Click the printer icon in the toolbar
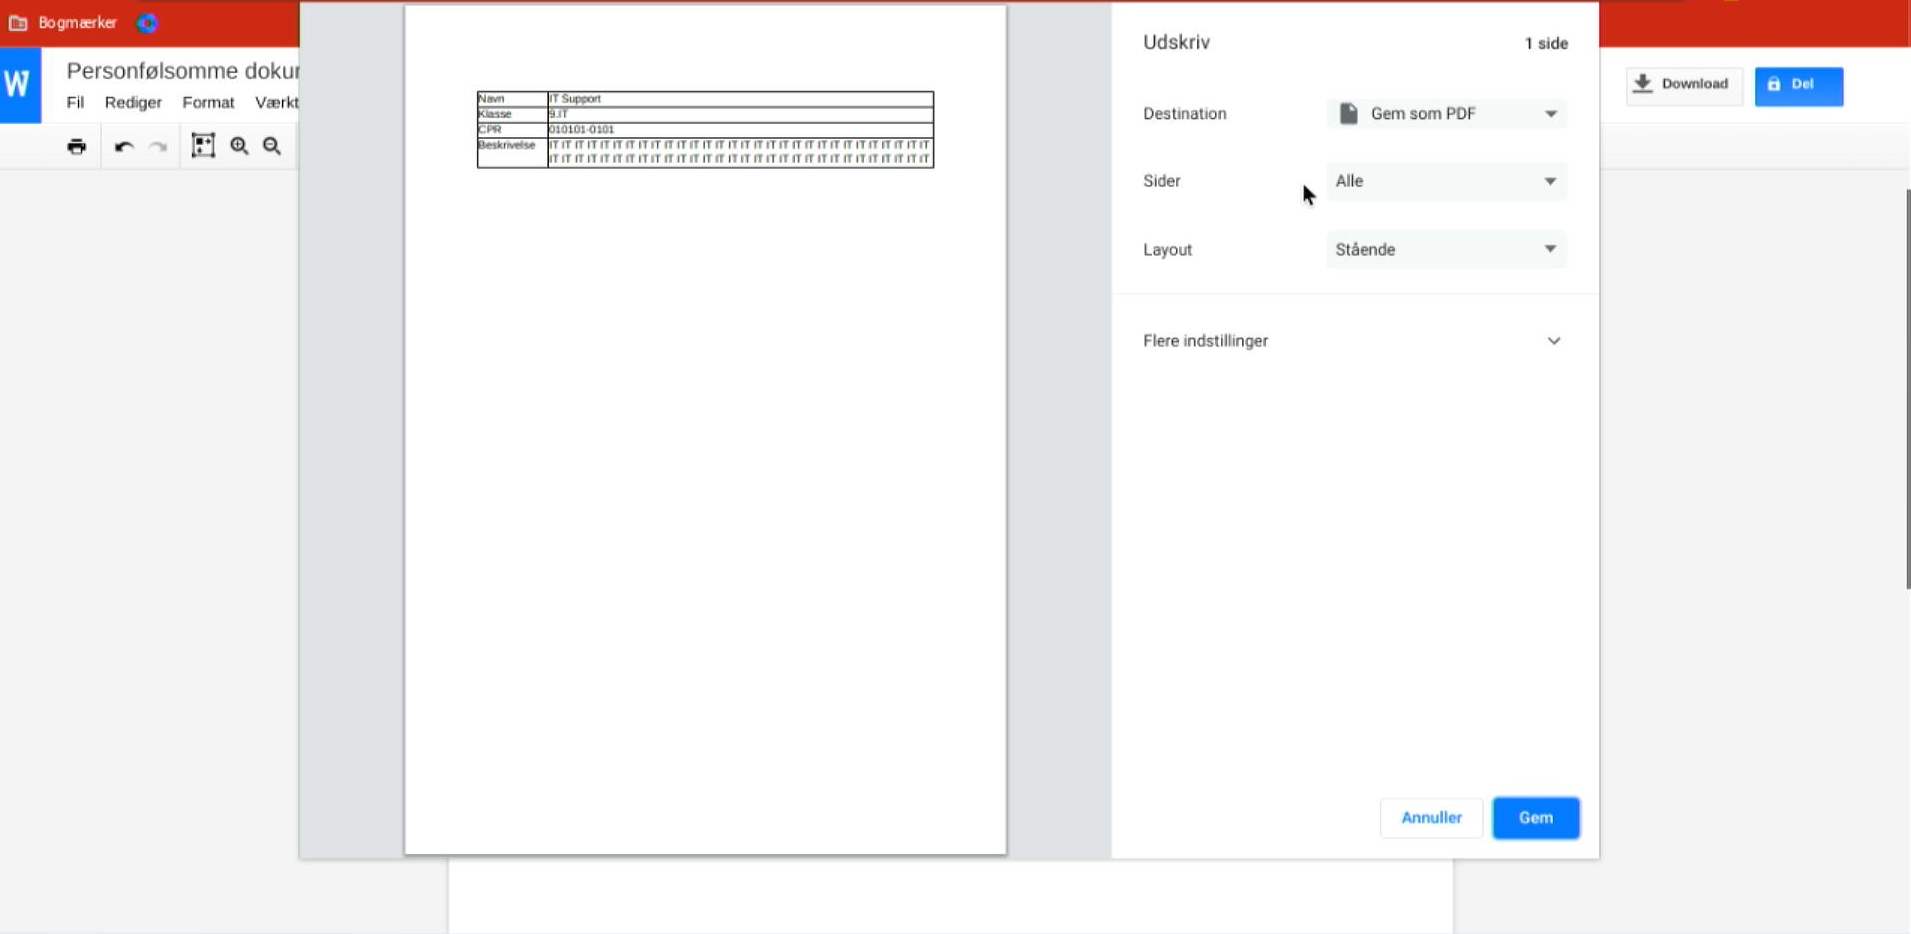The width and height of the screenshot is (1911, 934). 77,147
